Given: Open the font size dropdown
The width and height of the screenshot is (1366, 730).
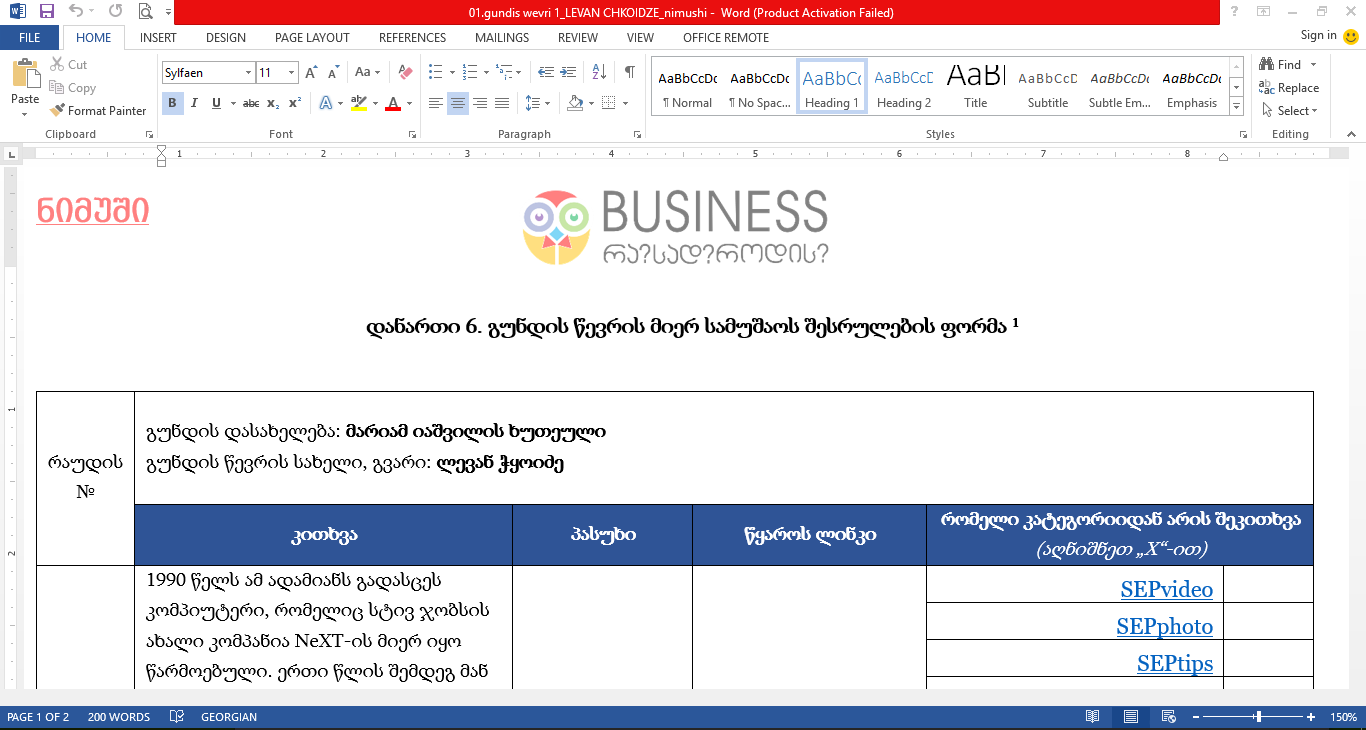Looking at the screenshot, I should (x=292, y=72).
